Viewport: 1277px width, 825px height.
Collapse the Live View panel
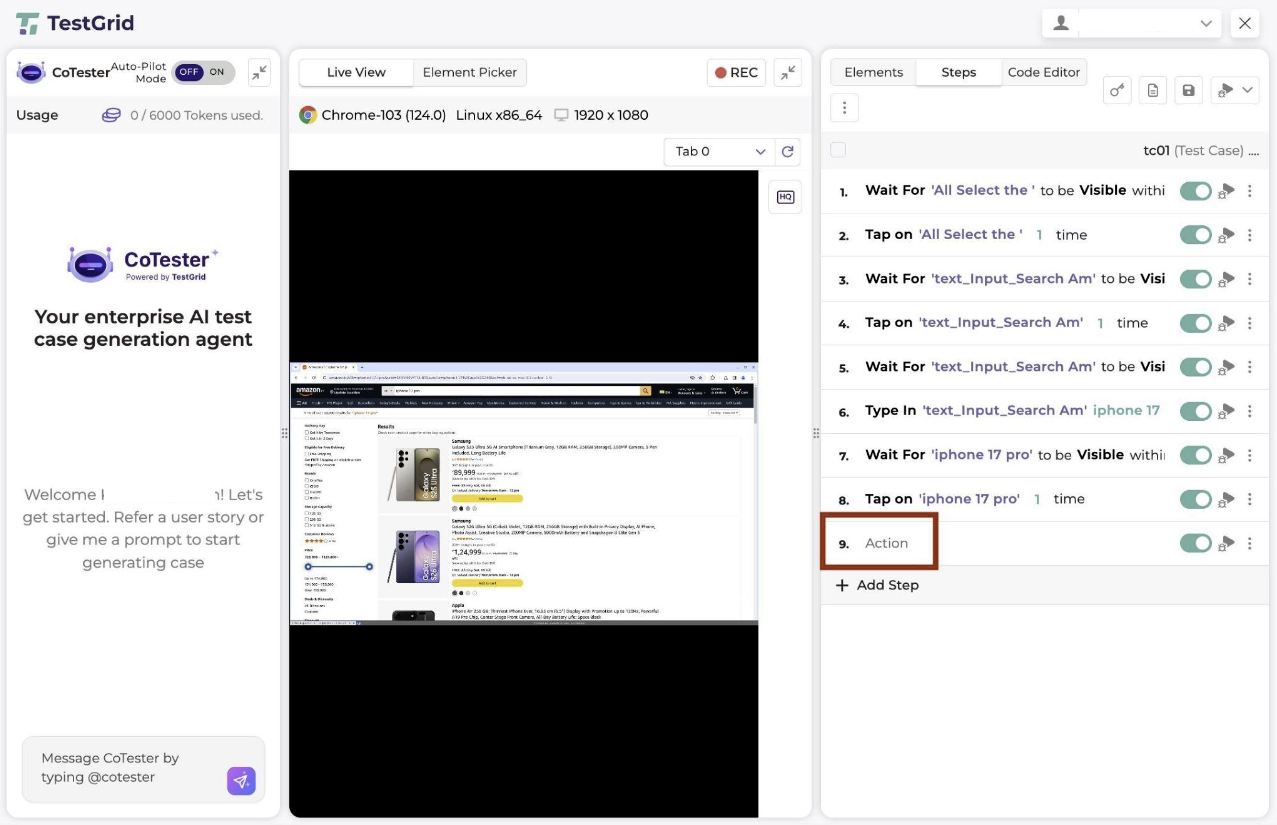pos(788,72)
